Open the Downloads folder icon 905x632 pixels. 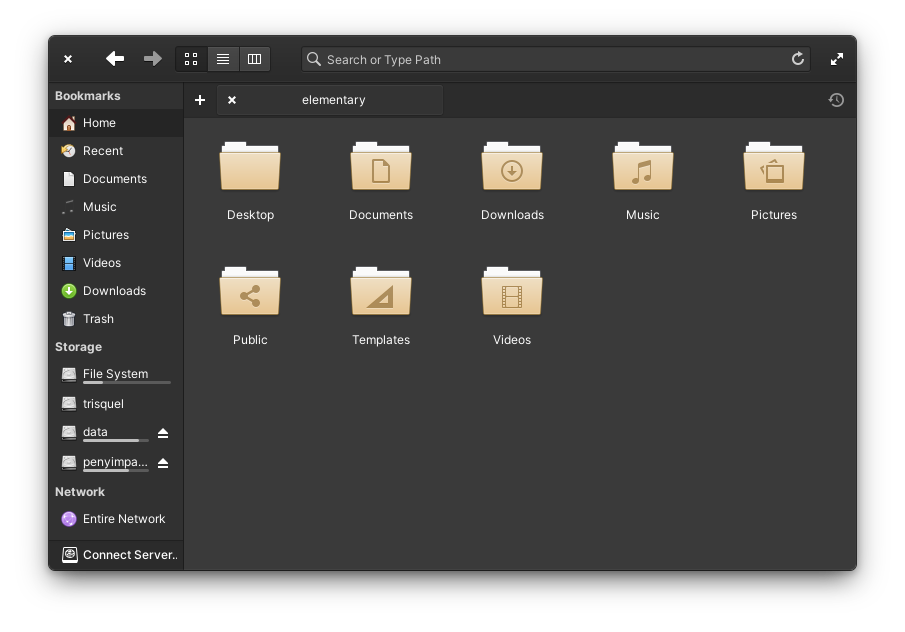[512, 167]
